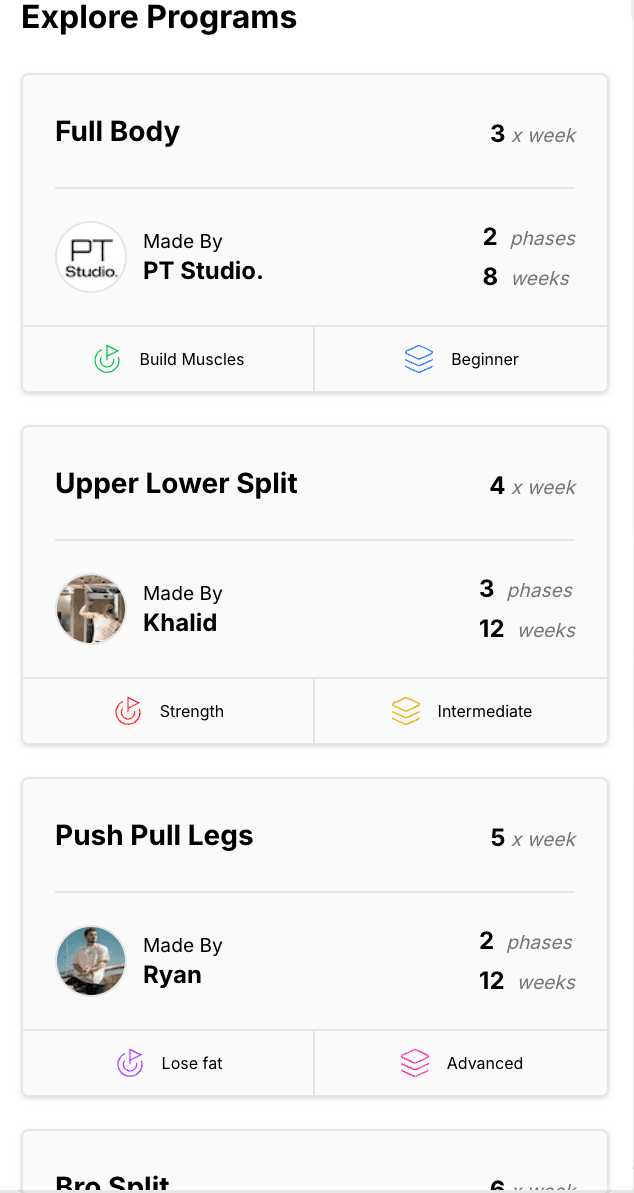Viewport: 634px width, 1193px height.
Task: Open the Push Pull Legs program
Action: [x=155, y=836]
